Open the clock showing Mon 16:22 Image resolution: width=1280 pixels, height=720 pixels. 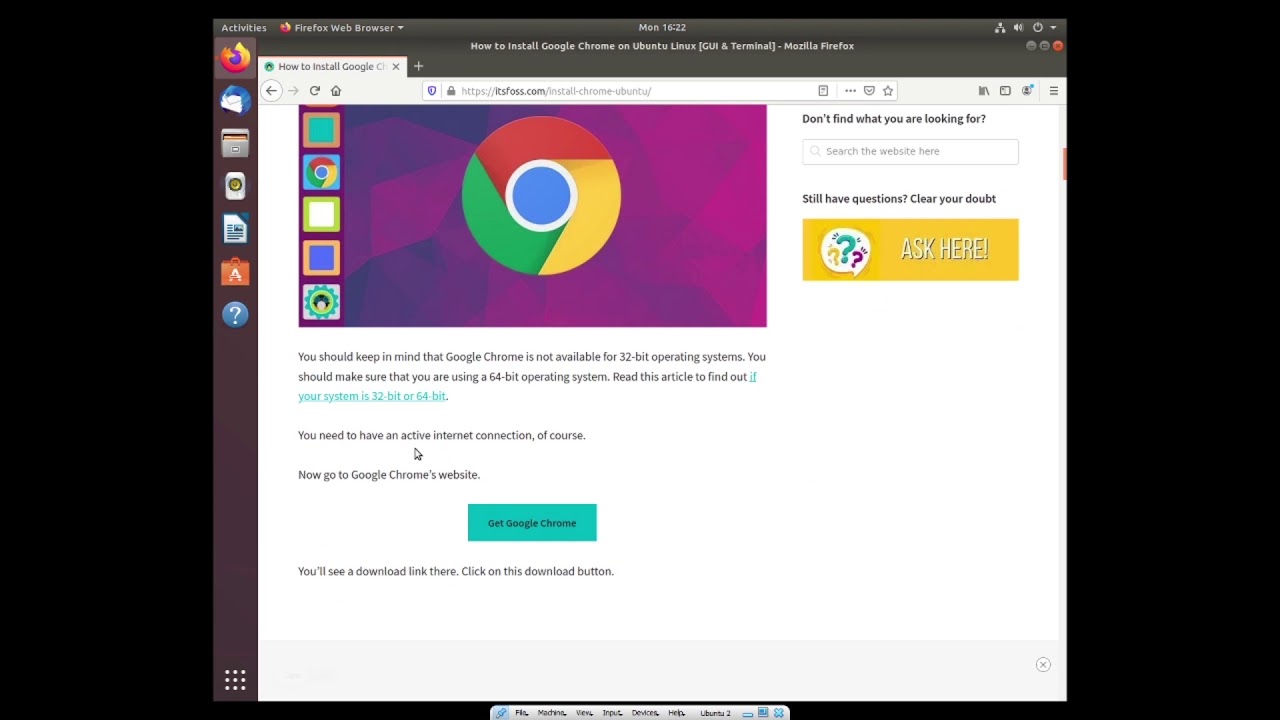pos(662,28)
